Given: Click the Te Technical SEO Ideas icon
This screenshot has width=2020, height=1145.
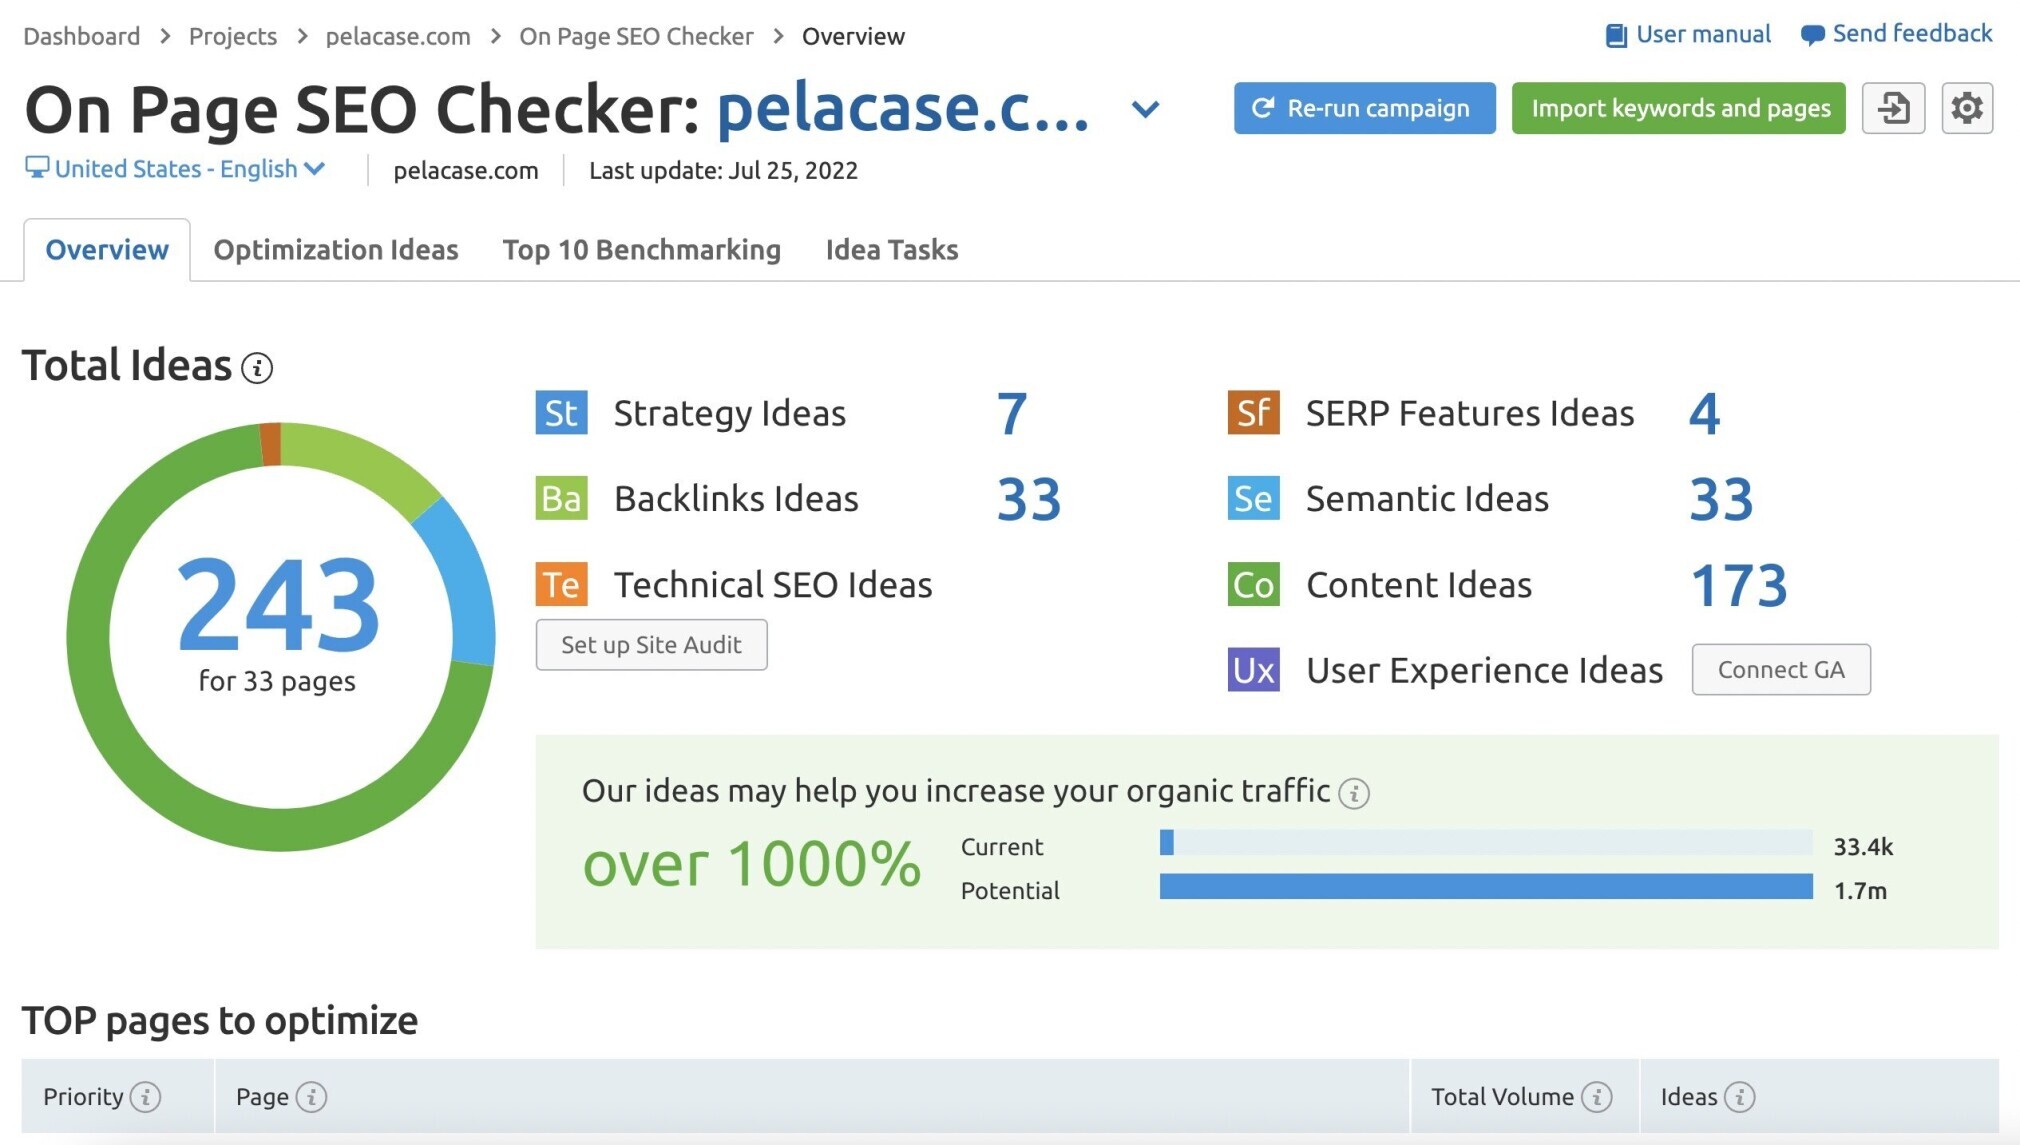Looking at the screenshot, I should point(561,584).
